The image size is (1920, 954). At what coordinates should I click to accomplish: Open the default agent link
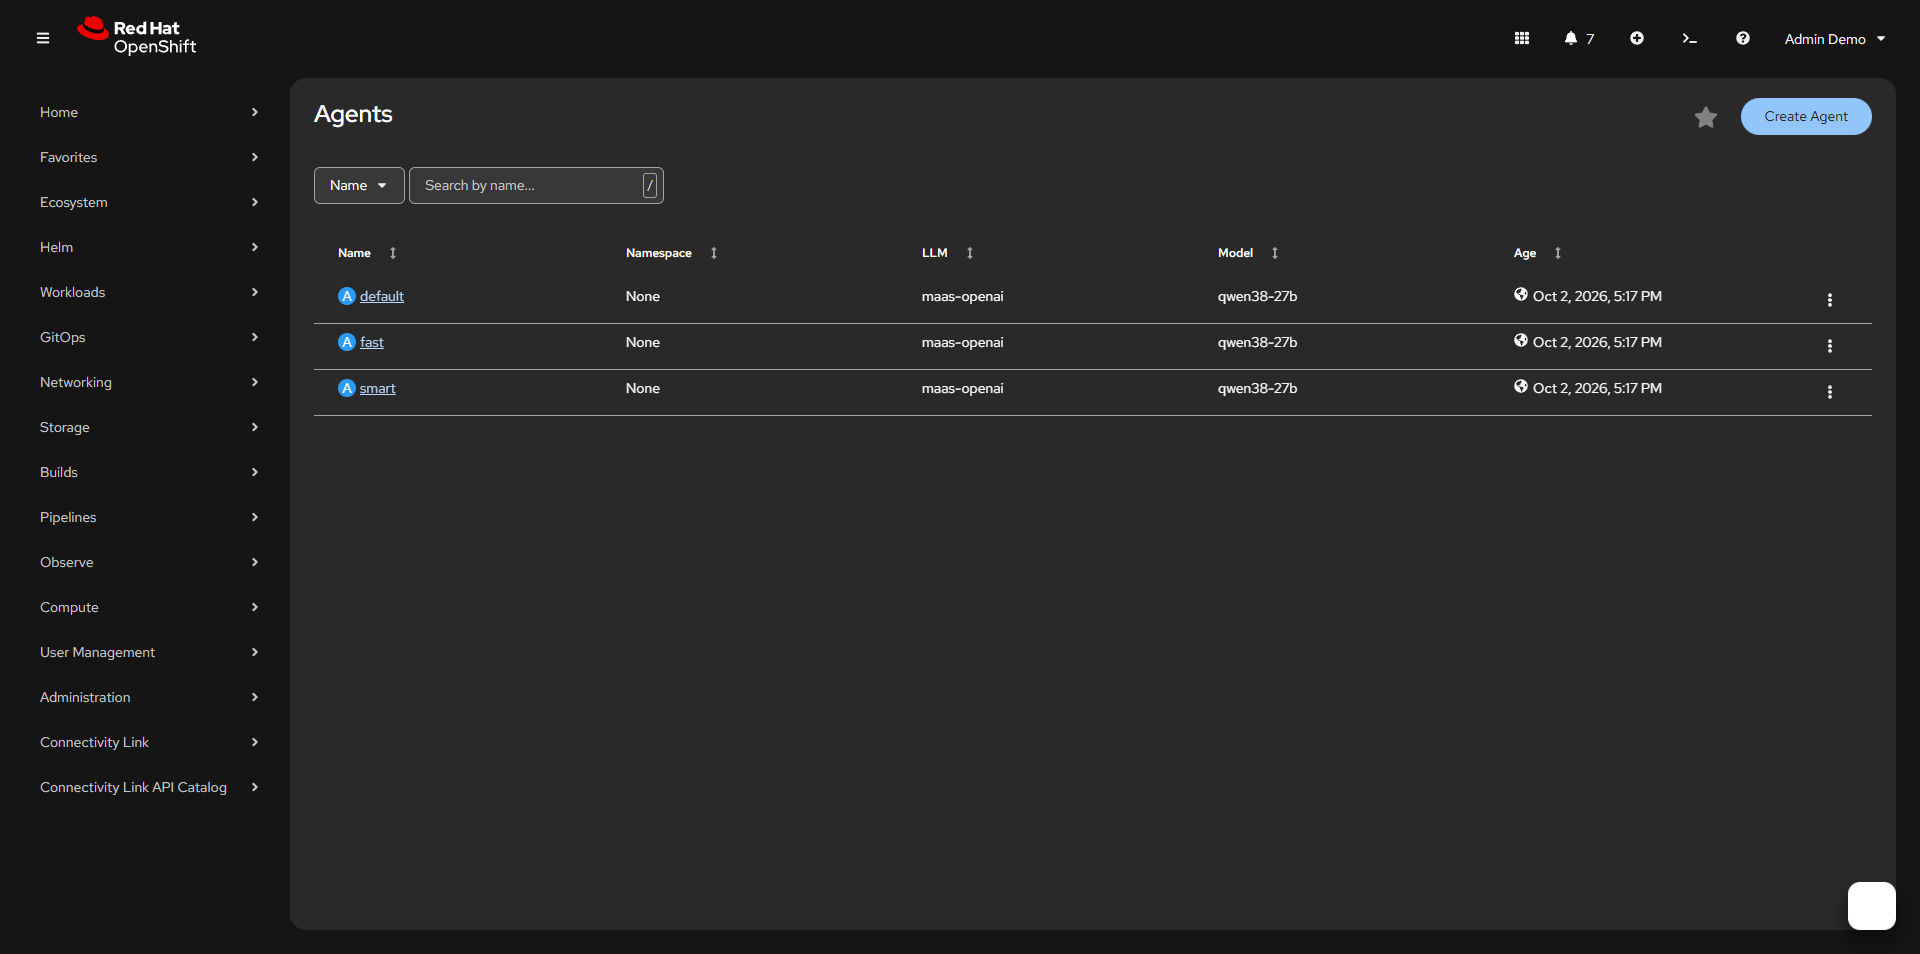coord(382,296)
